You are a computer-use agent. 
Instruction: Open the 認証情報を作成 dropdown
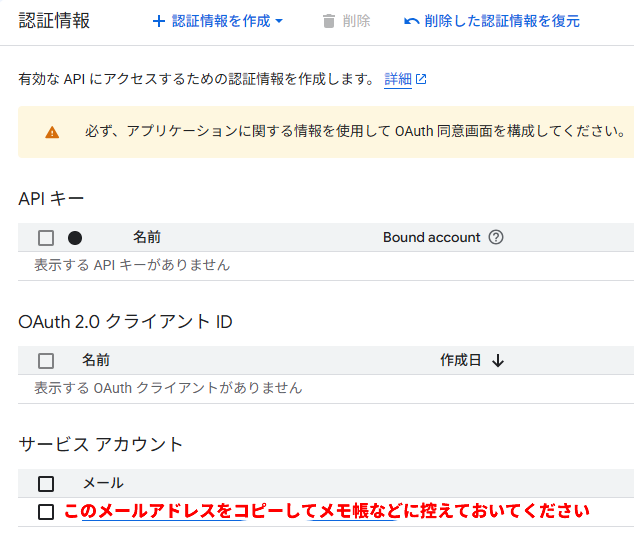(218, 21)
